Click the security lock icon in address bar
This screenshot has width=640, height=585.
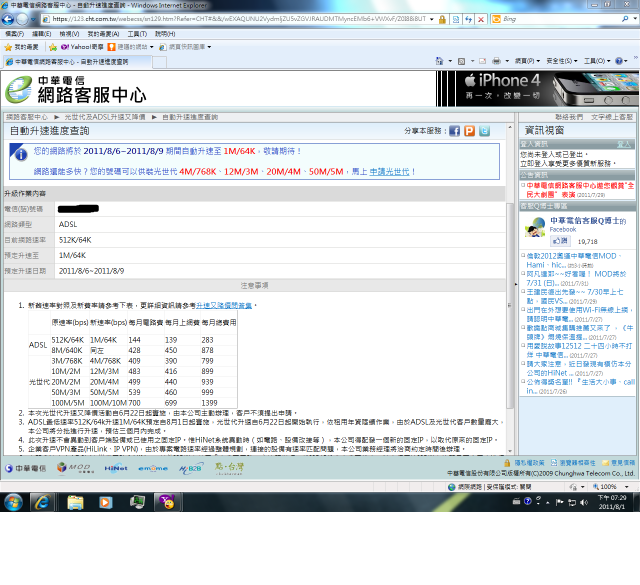[442, 19]
